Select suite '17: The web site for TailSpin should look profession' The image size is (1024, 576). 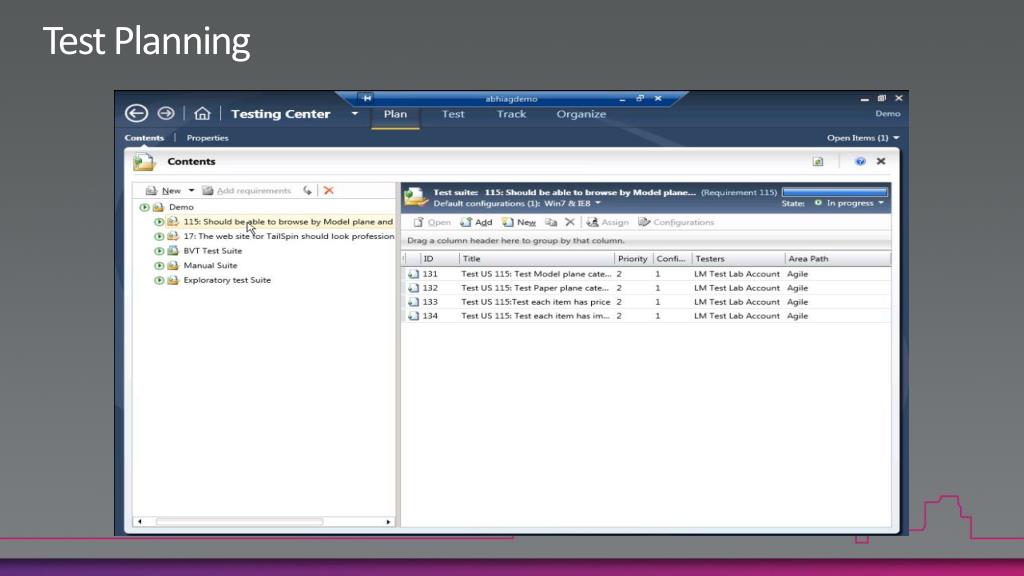click(x=289, y=236)
